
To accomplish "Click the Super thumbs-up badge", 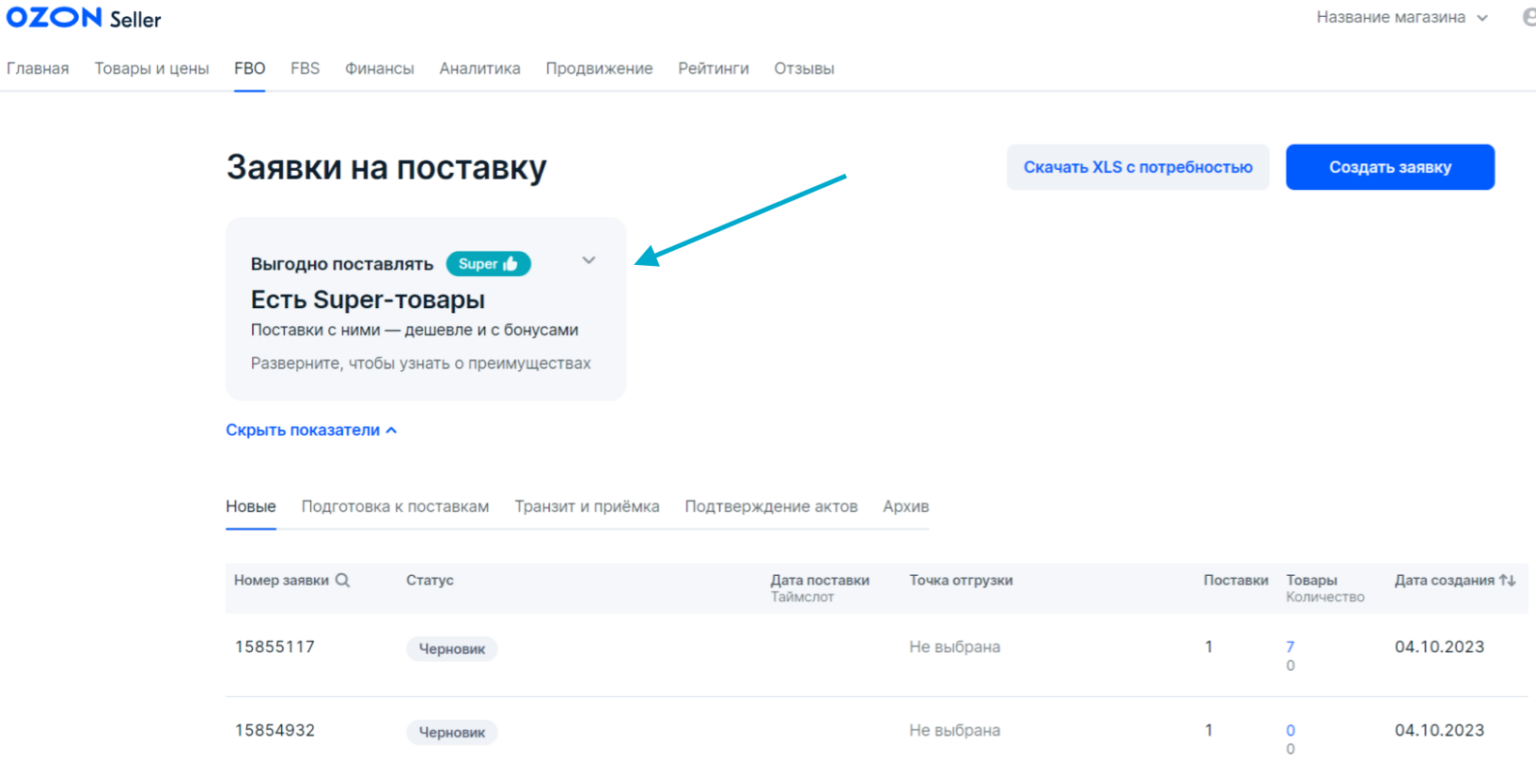I will click(x=488, y=264).
